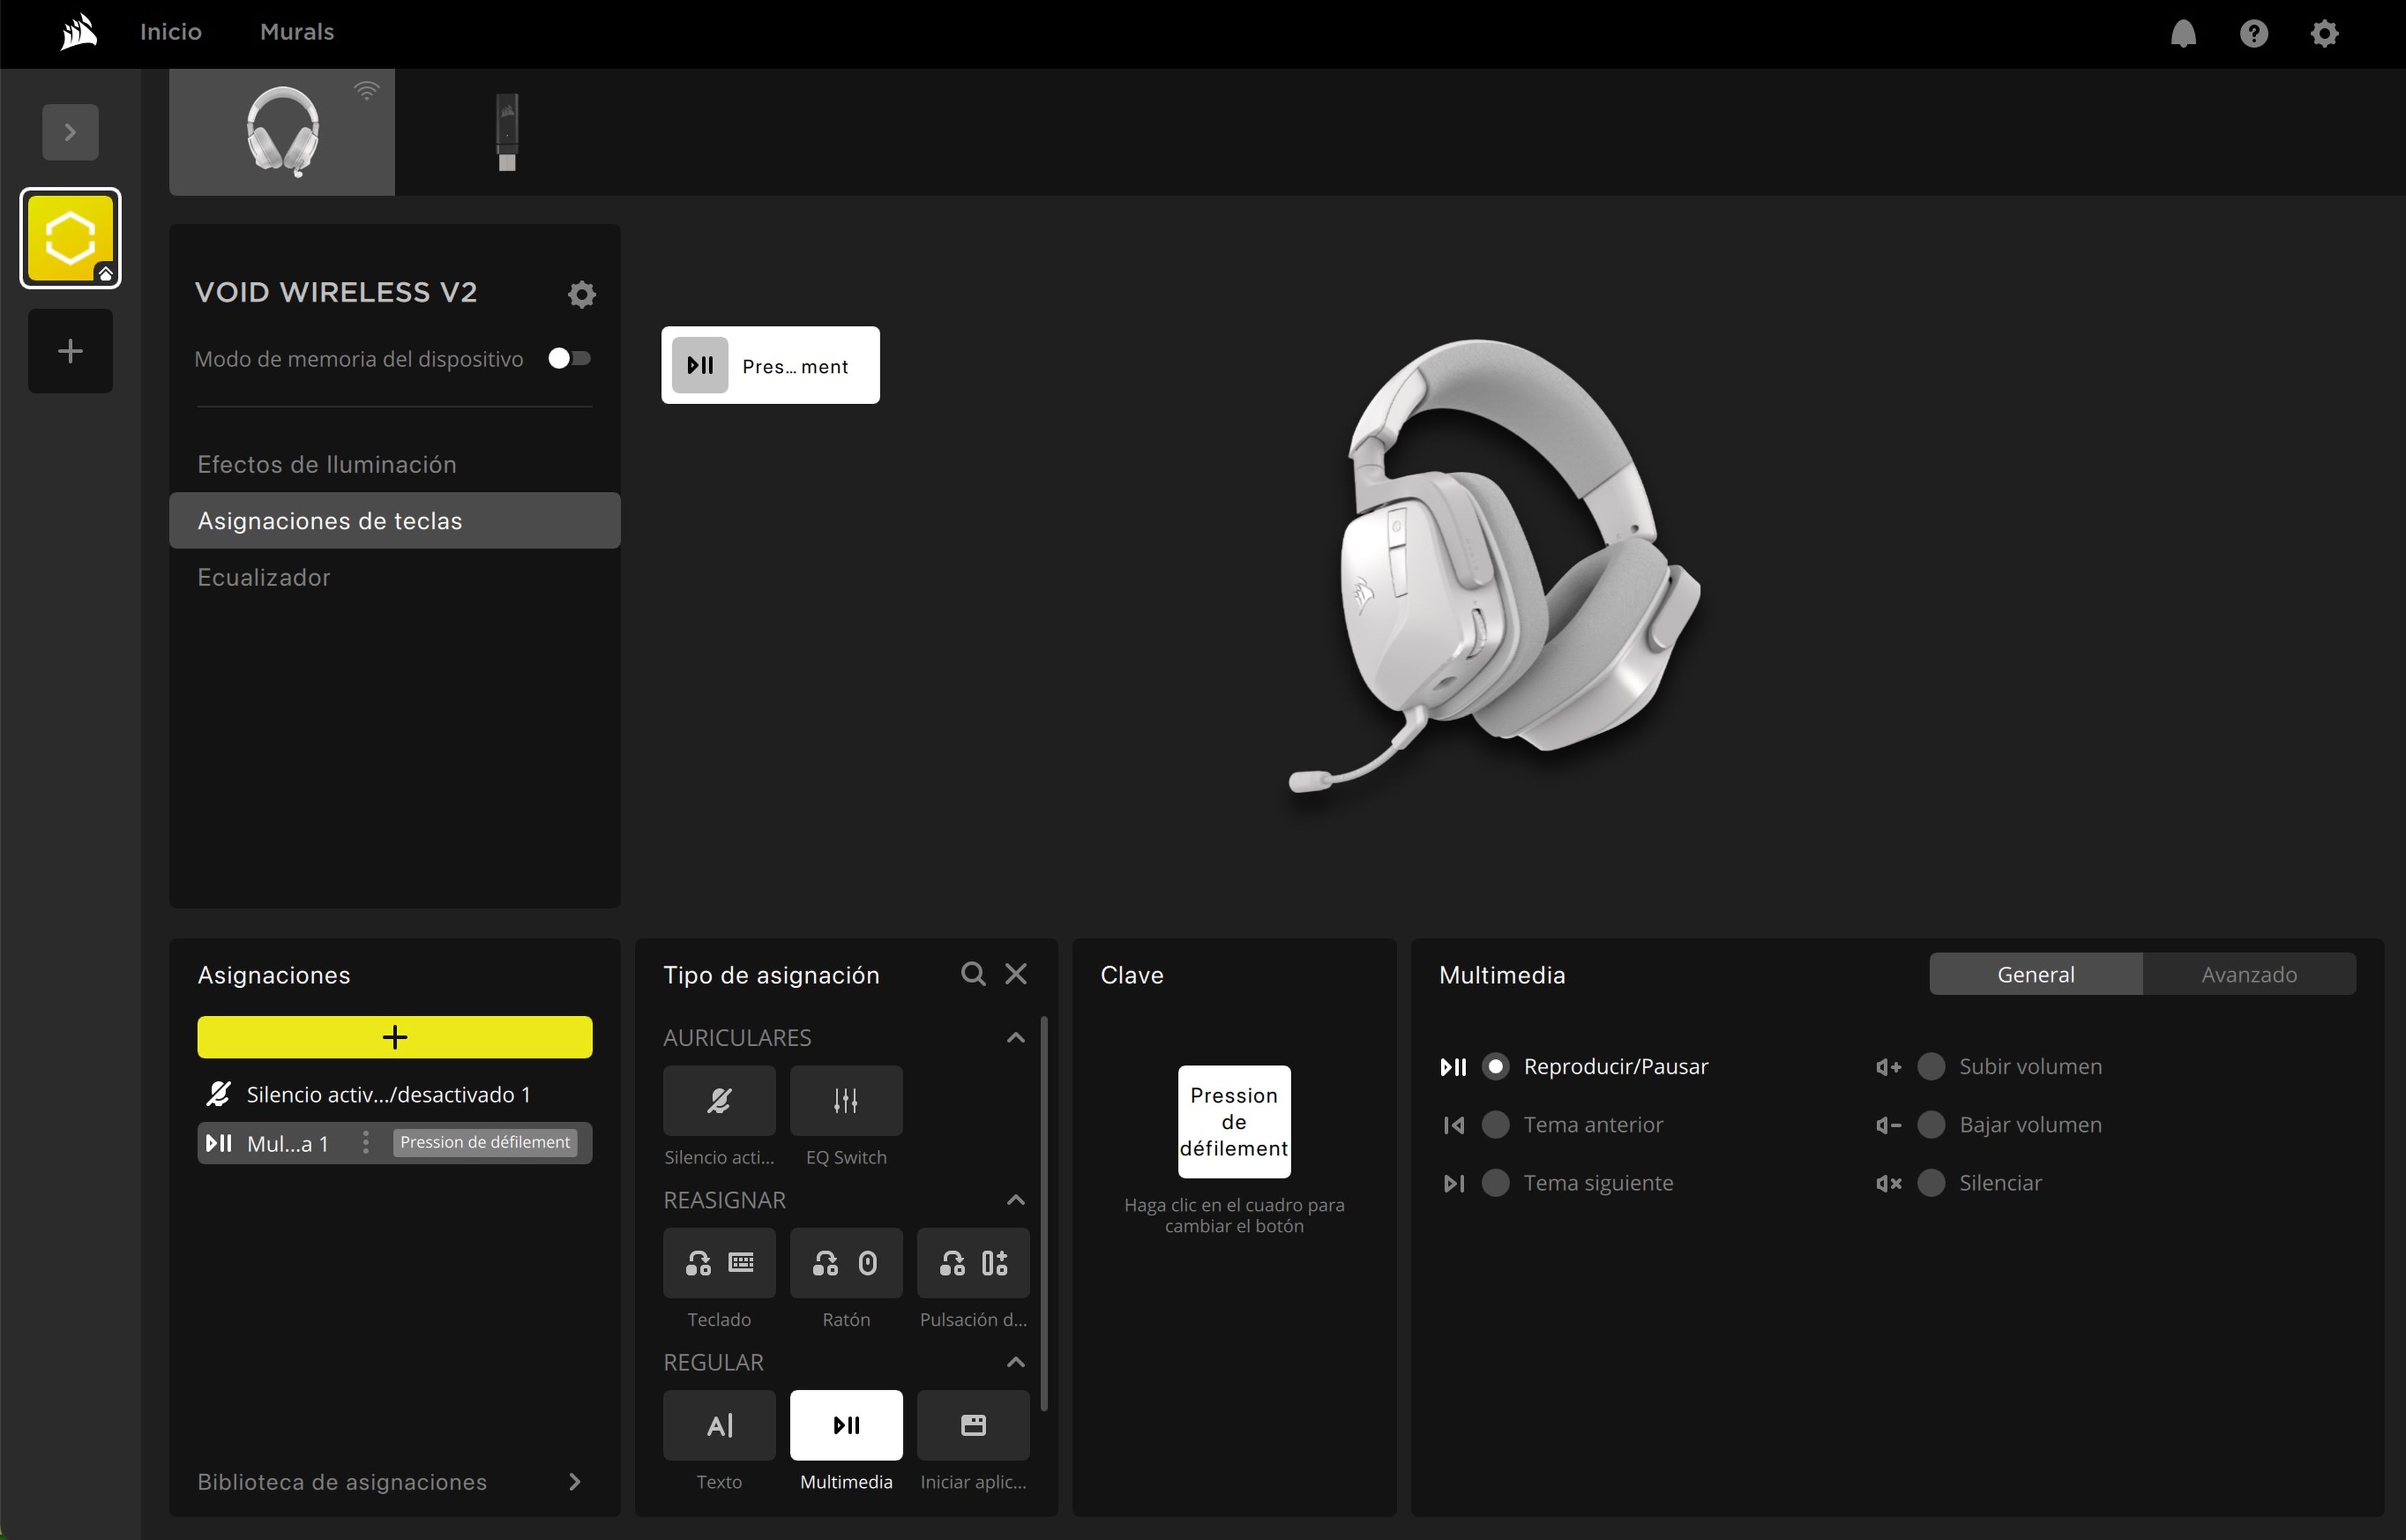Open the Murals page
Screen dimensions: 2406x1540
pyautogui.click(x=296, y=31)
